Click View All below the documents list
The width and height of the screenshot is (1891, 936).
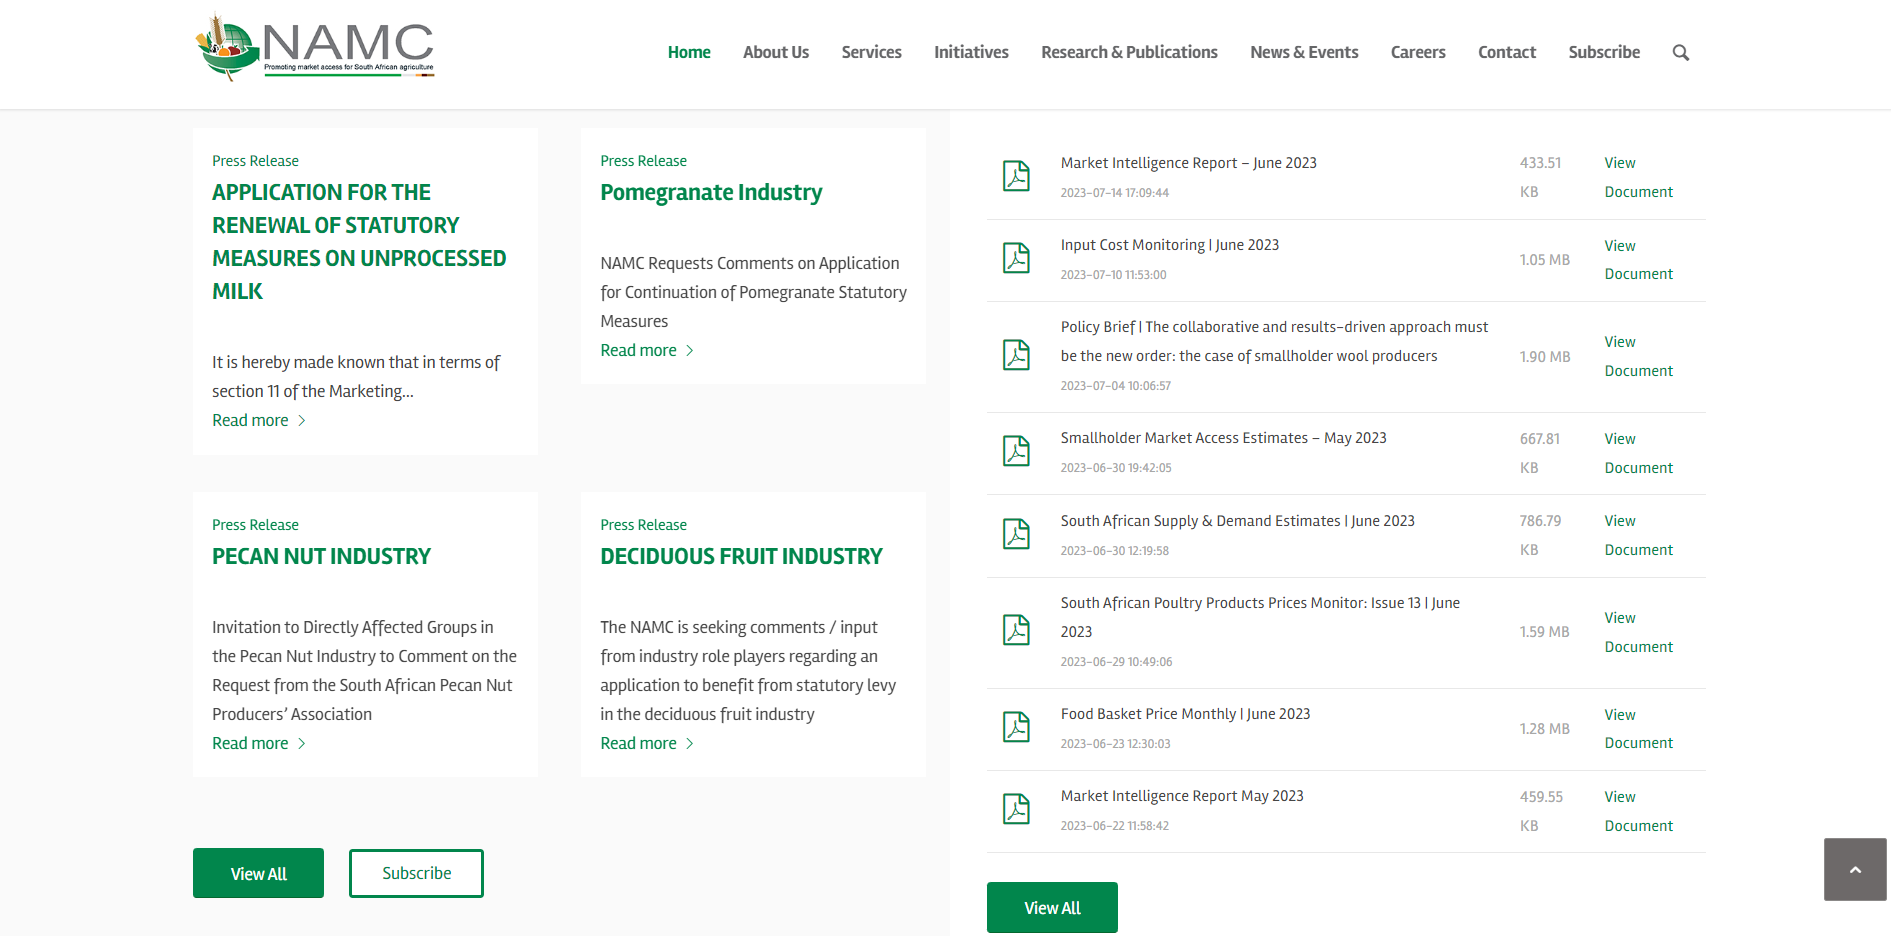pyautogui.click(x=1052, y=907)
